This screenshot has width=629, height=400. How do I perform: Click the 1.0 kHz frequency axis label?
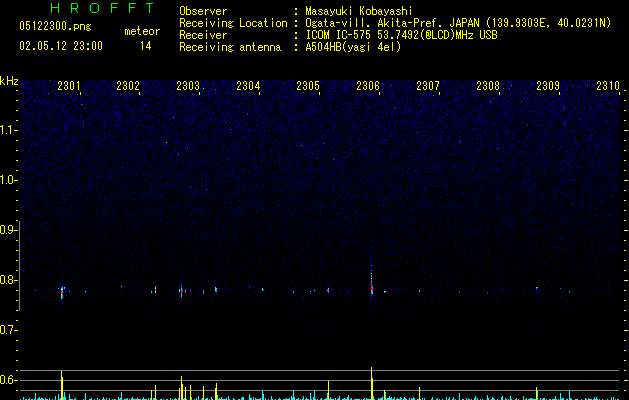click(8, 180)
